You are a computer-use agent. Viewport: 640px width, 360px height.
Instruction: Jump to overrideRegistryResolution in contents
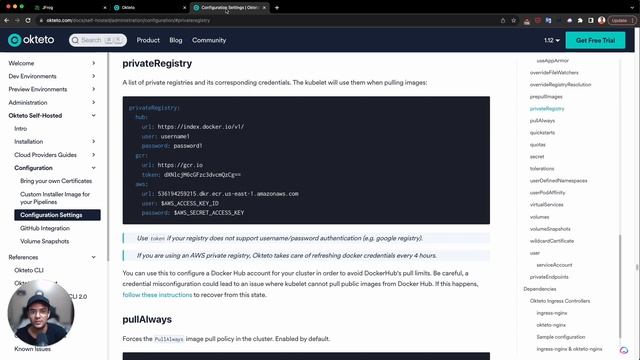coord(560,84)
